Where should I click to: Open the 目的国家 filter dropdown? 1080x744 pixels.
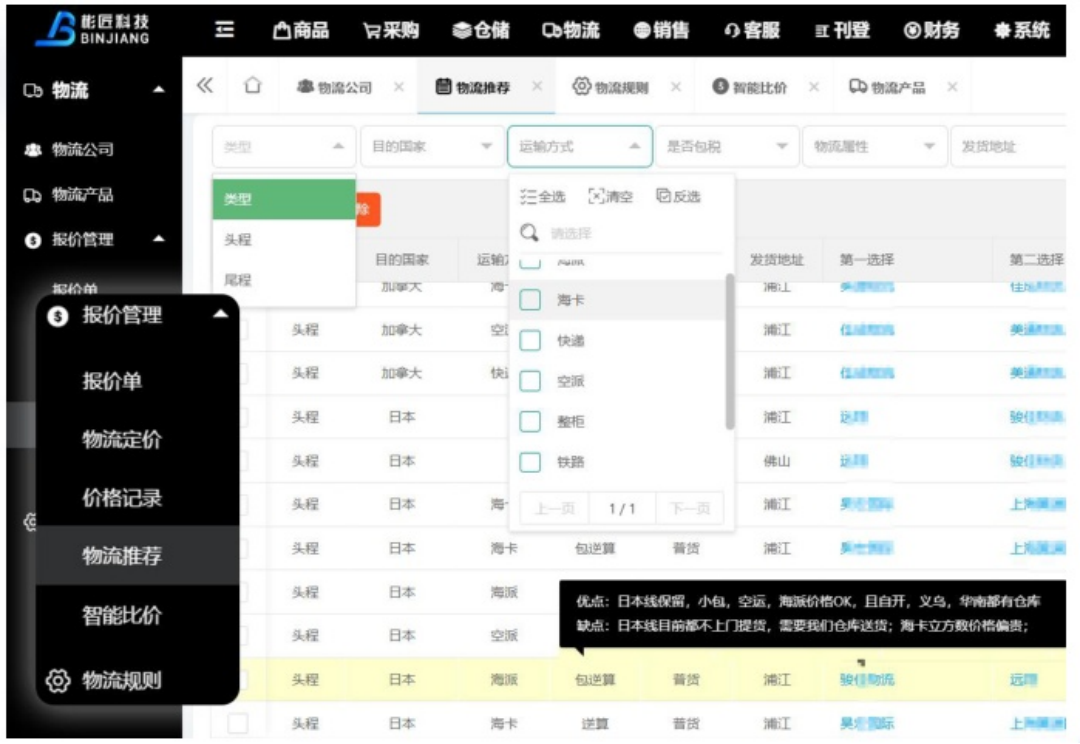tap(432, 146)
